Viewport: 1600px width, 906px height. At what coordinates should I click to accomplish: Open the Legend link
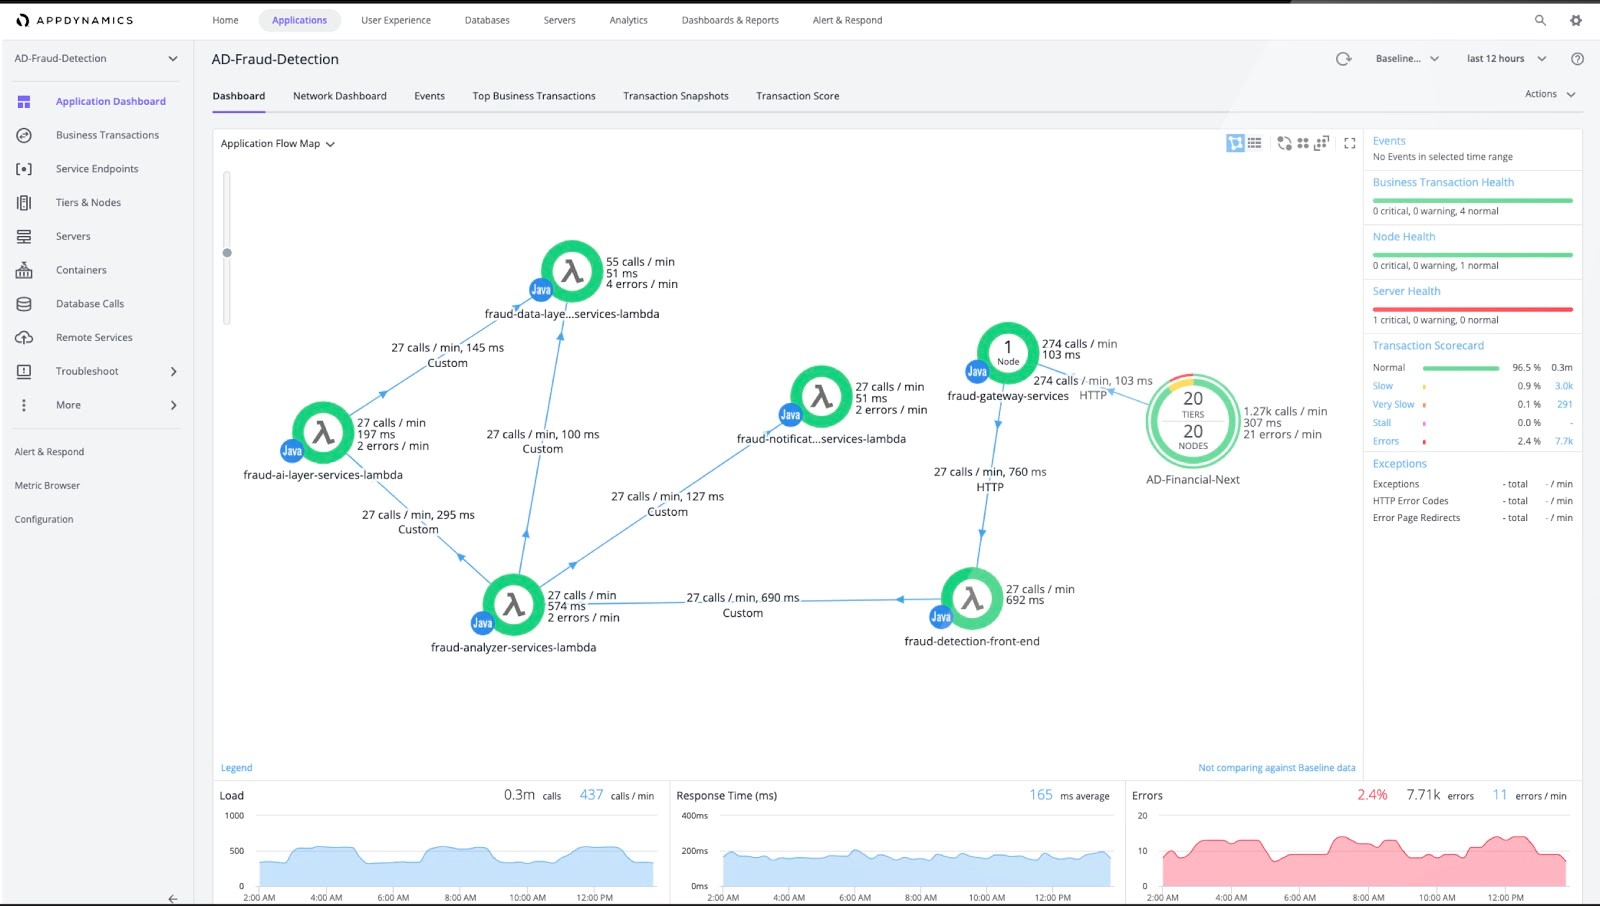[x=236, y=768]
